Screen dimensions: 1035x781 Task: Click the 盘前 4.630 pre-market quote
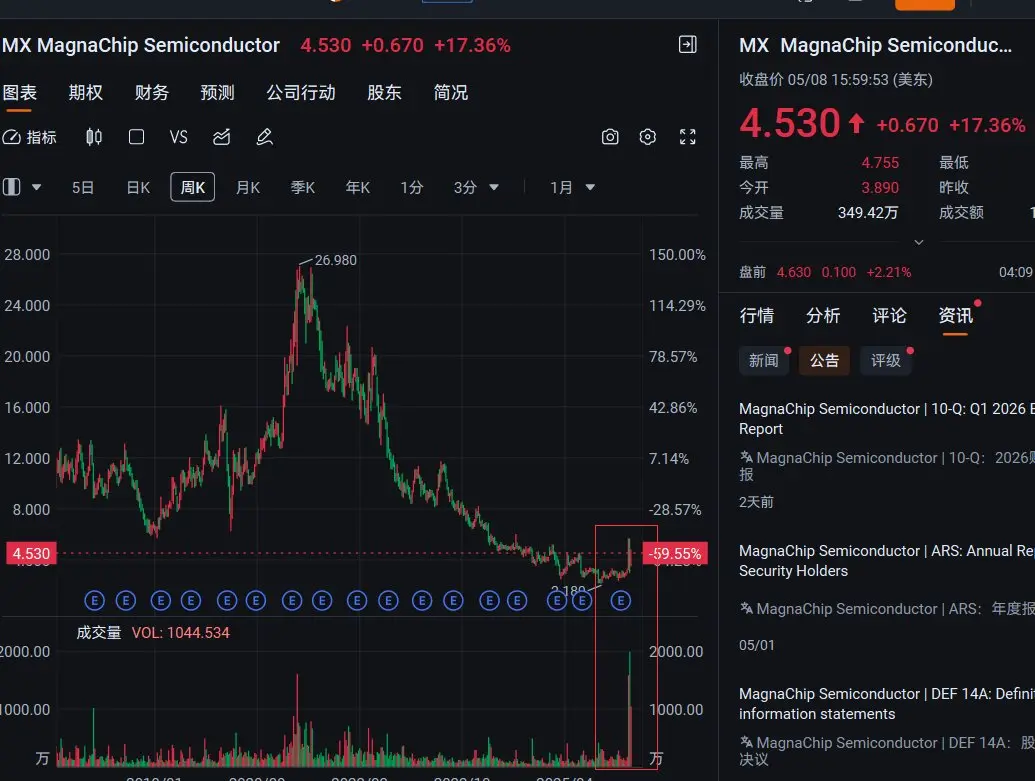click(825, 272)
